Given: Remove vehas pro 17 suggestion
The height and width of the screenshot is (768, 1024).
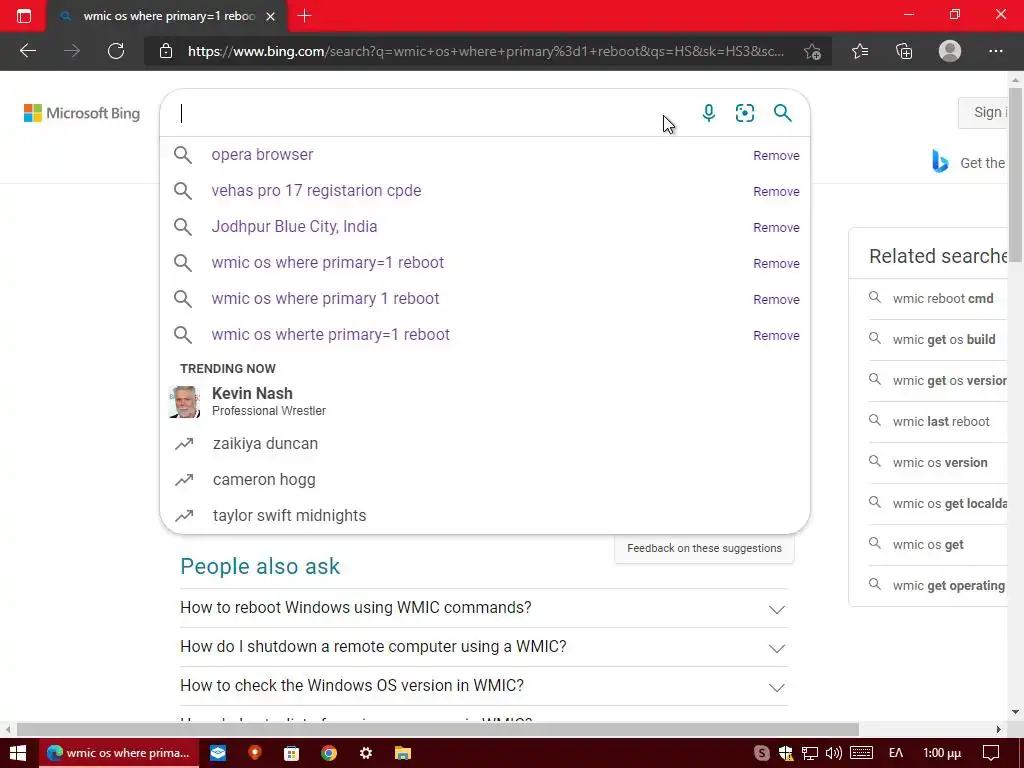Looking at the screenshot, I should (776, 191).
